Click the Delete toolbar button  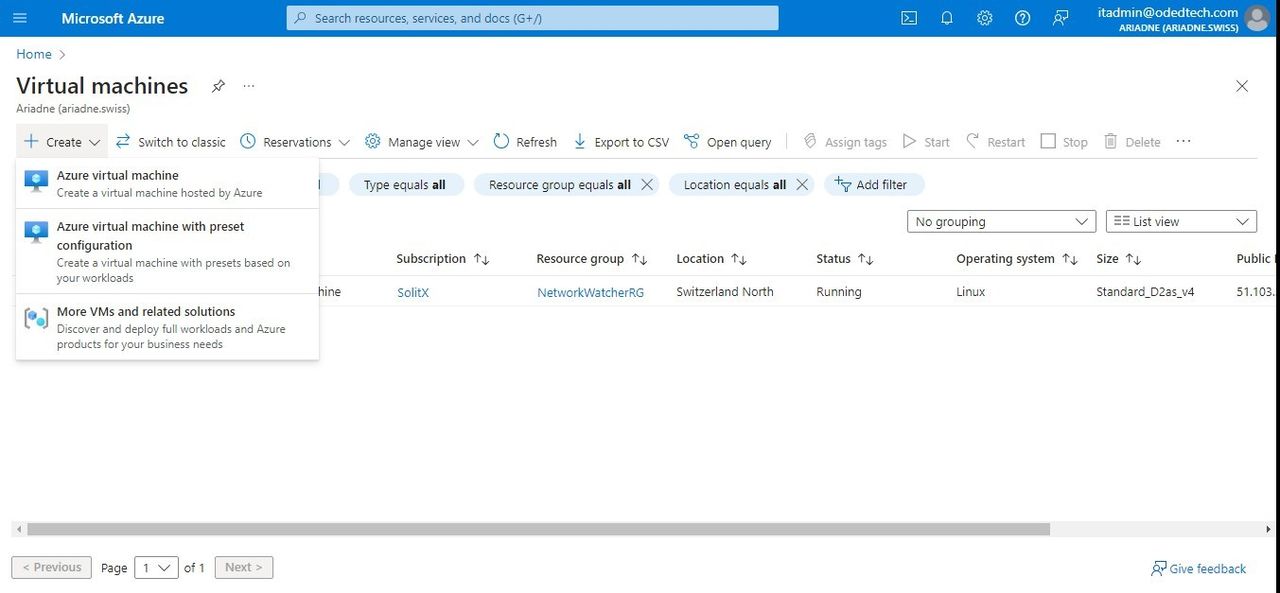click(x=1132, y=142)
